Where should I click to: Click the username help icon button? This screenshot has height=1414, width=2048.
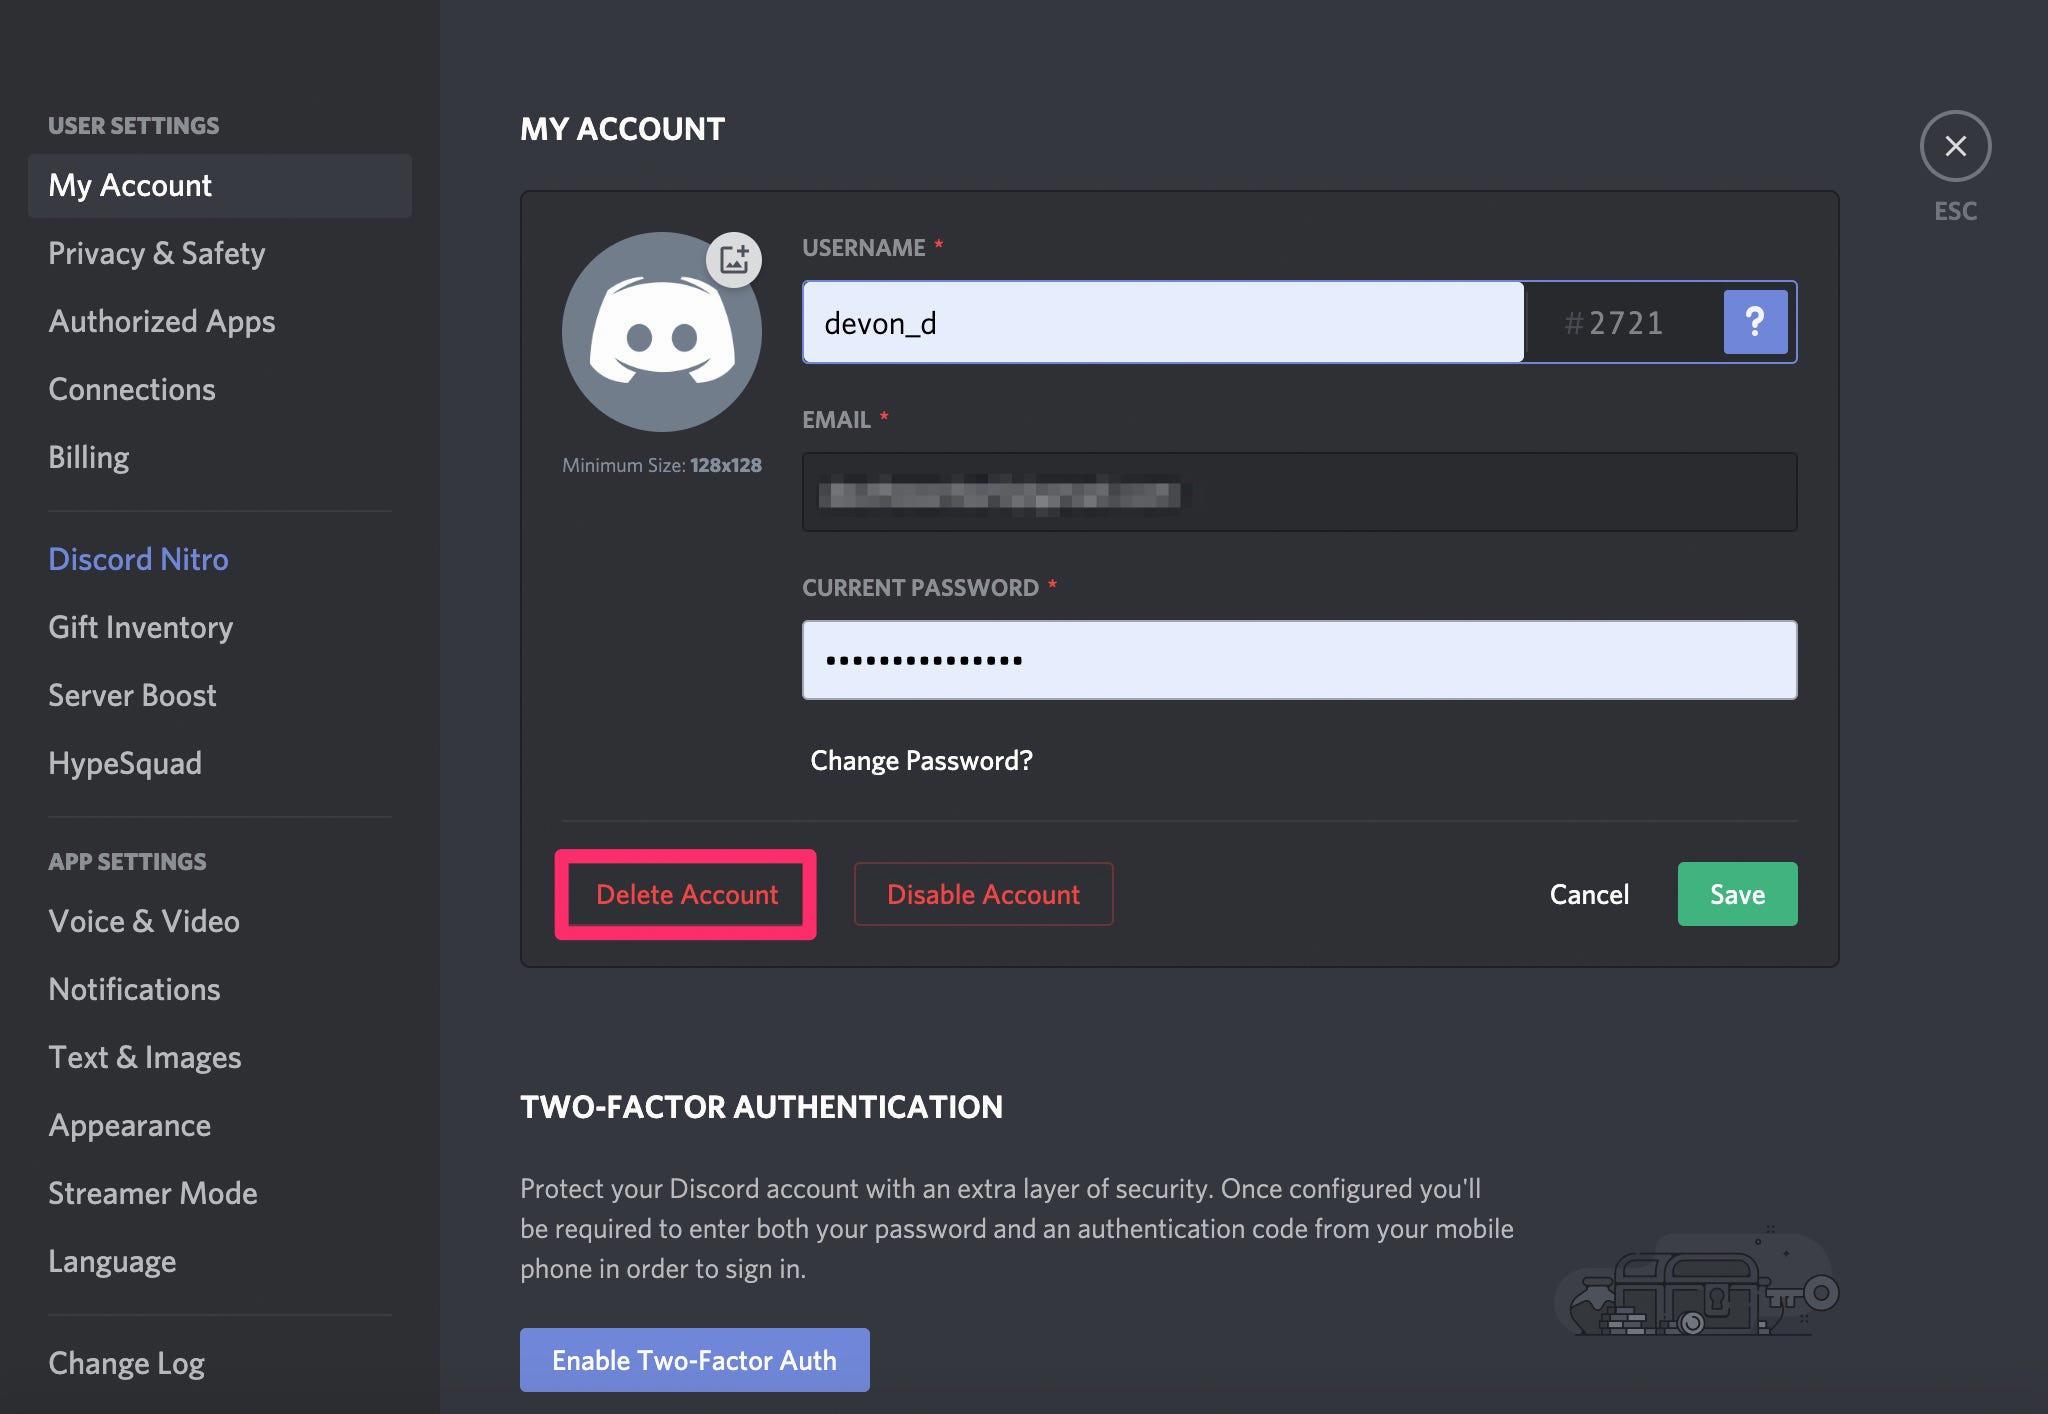coord(1755,322)
